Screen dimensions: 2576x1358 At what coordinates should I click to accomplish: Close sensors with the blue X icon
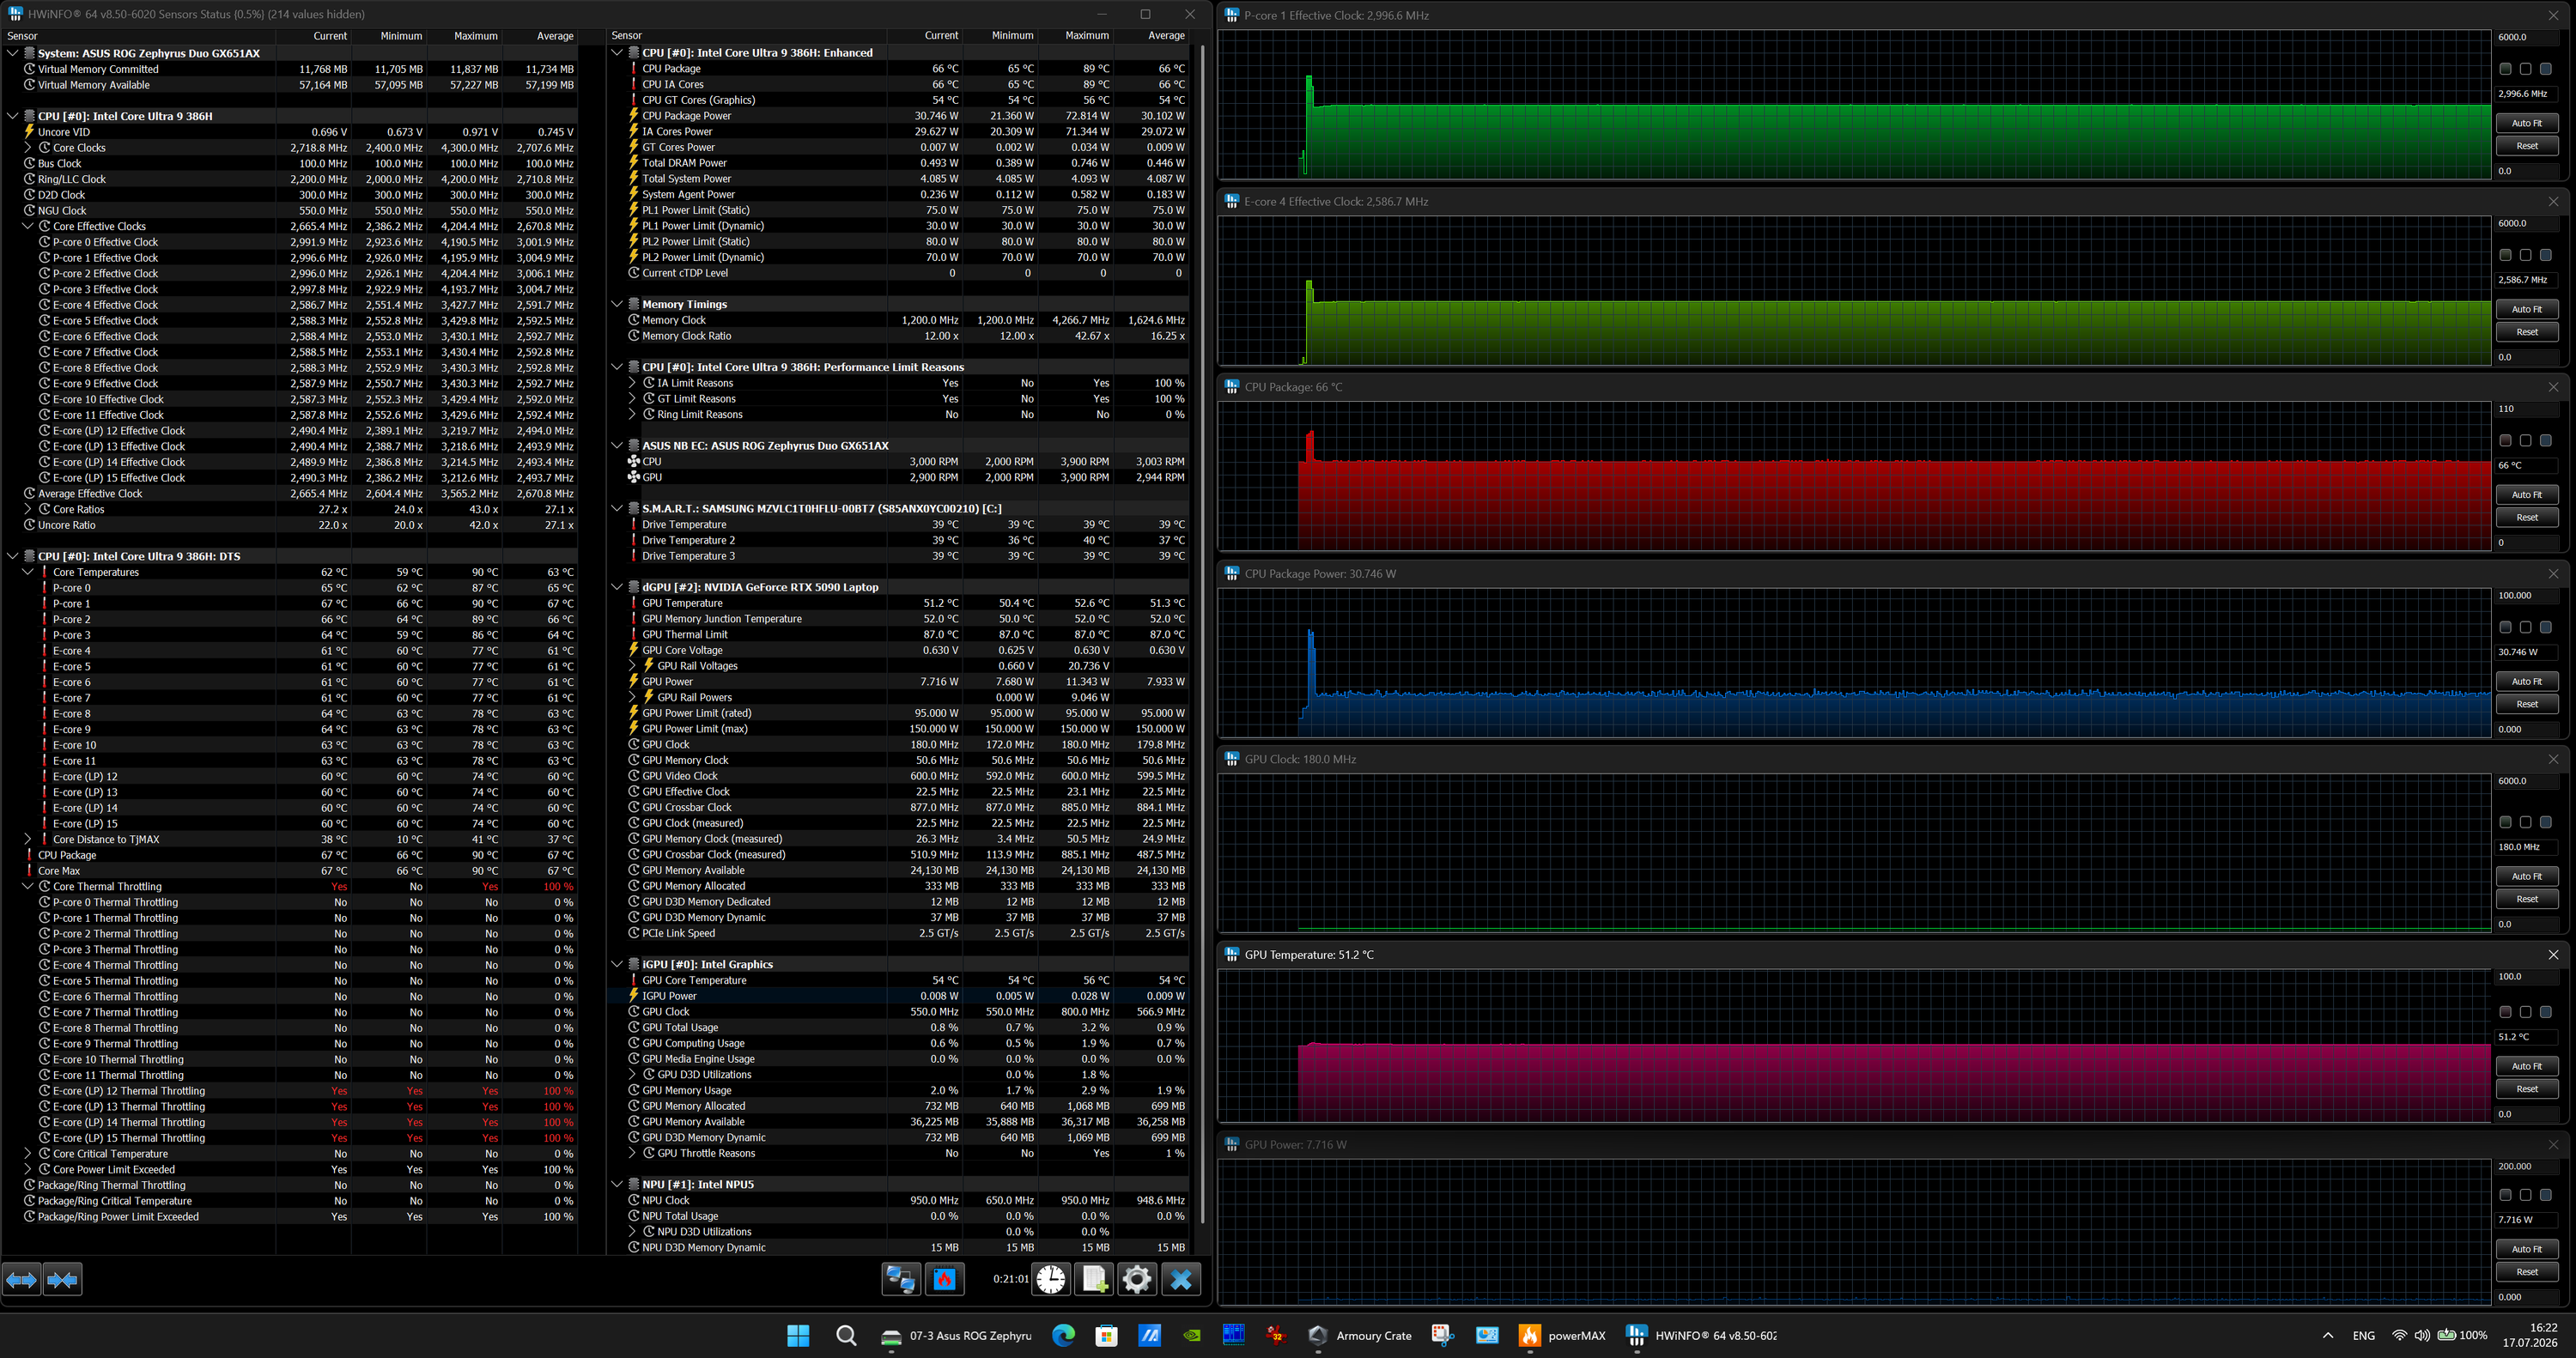pyautogui.click(x=1181, y=1279)
